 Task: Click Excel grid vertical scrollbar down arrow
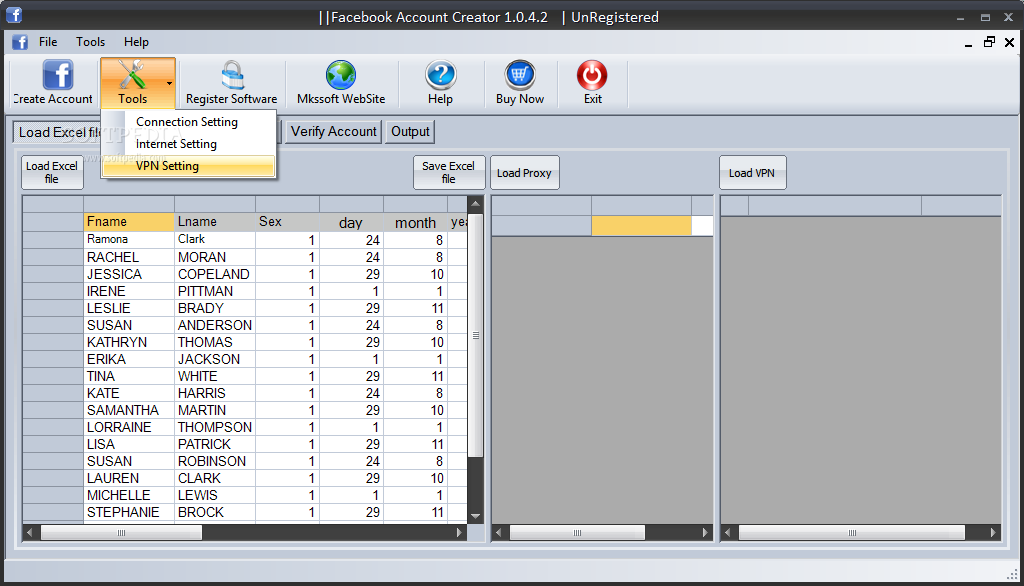point(475,516)
